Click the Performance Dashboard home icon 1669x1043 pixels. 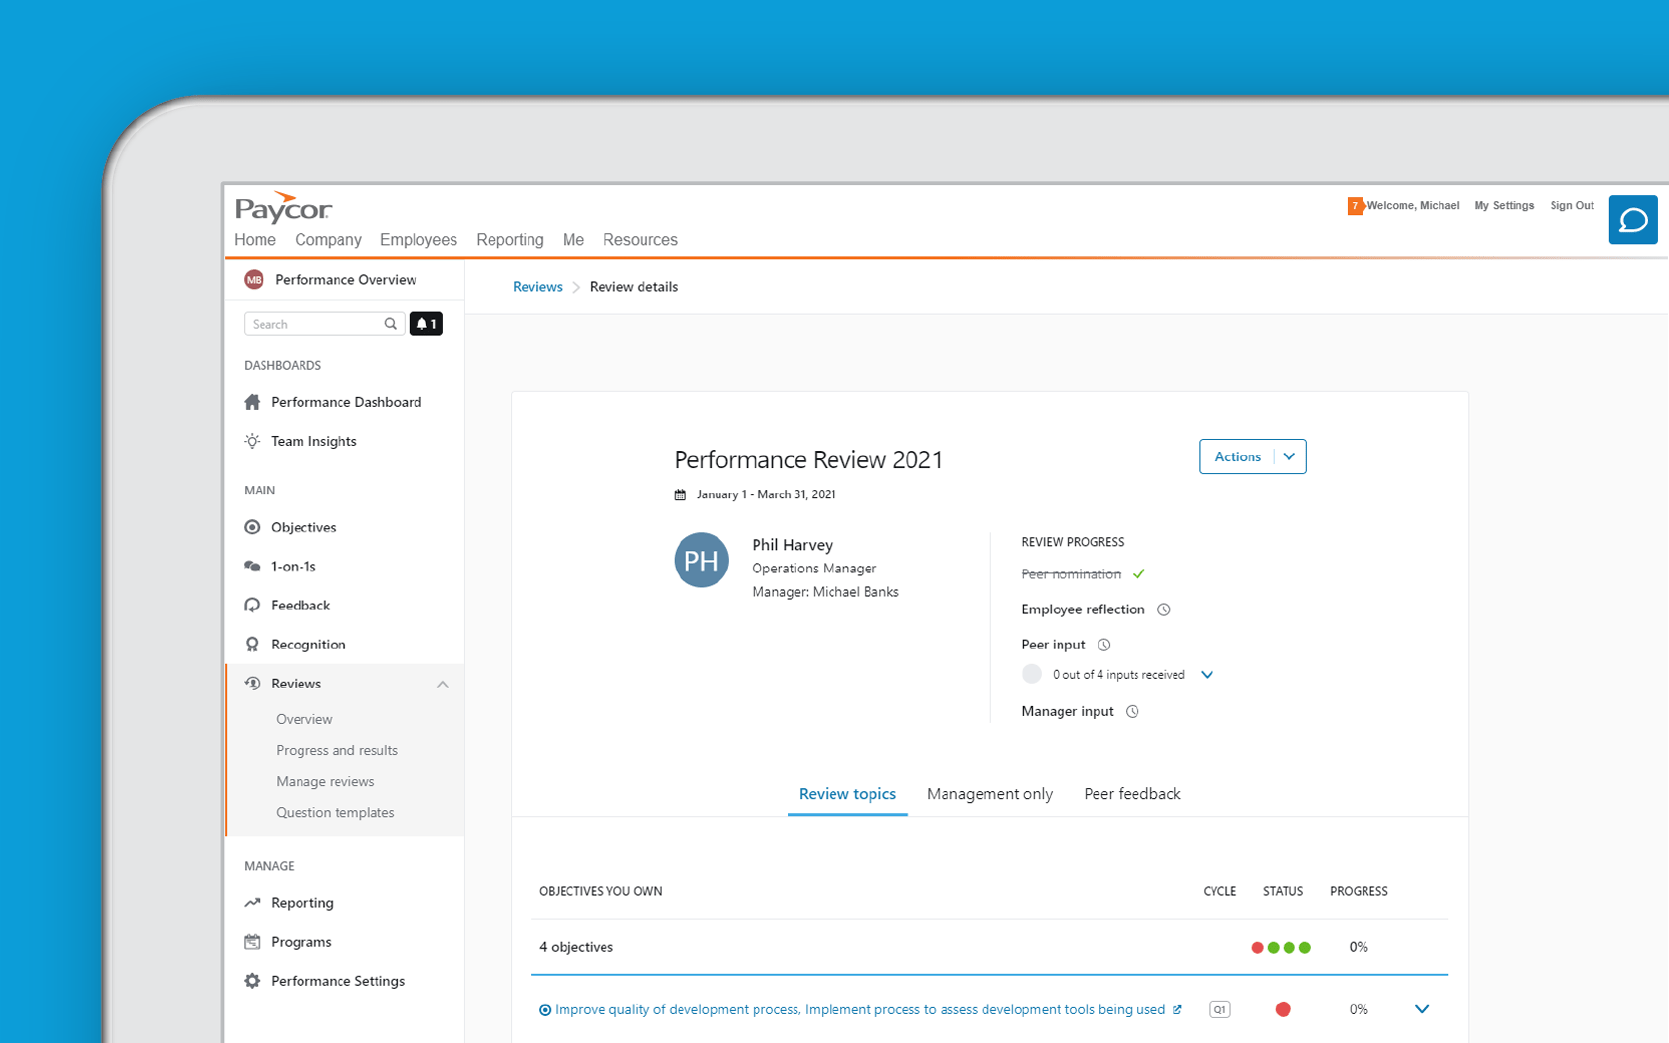click(x=252, y=402)
